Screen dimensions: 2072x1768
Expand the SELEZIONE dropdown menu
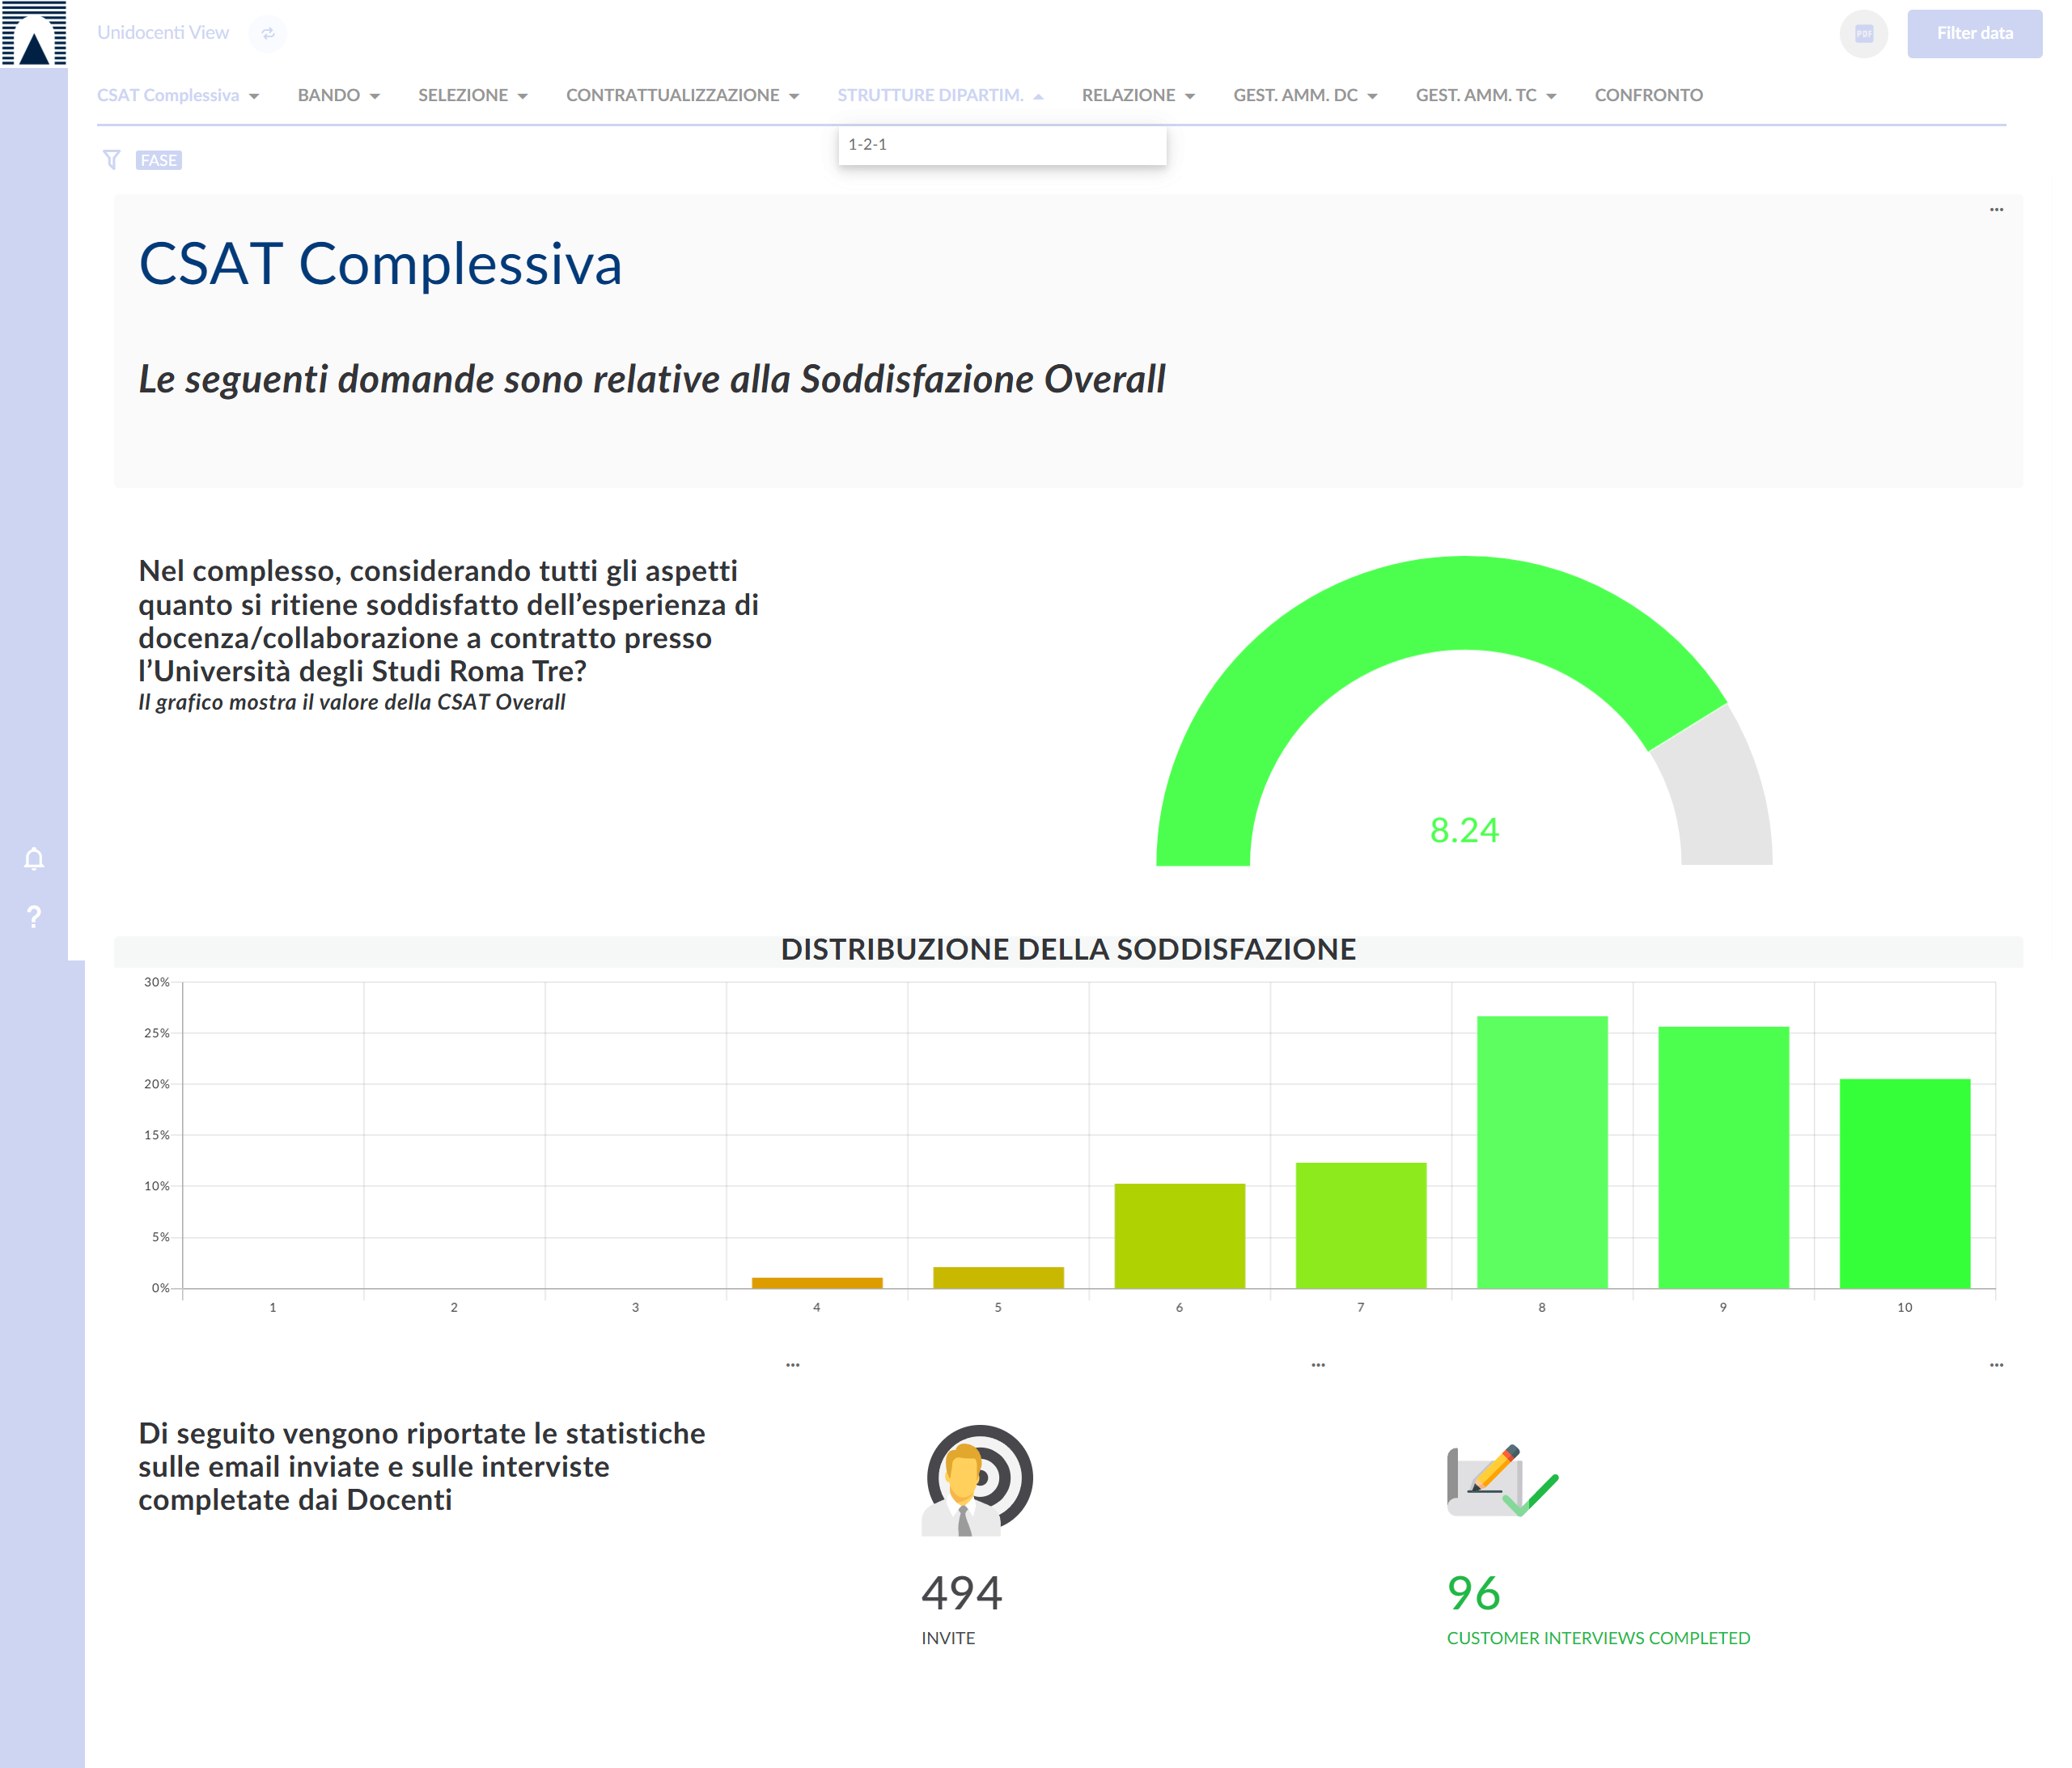point(472,95)
